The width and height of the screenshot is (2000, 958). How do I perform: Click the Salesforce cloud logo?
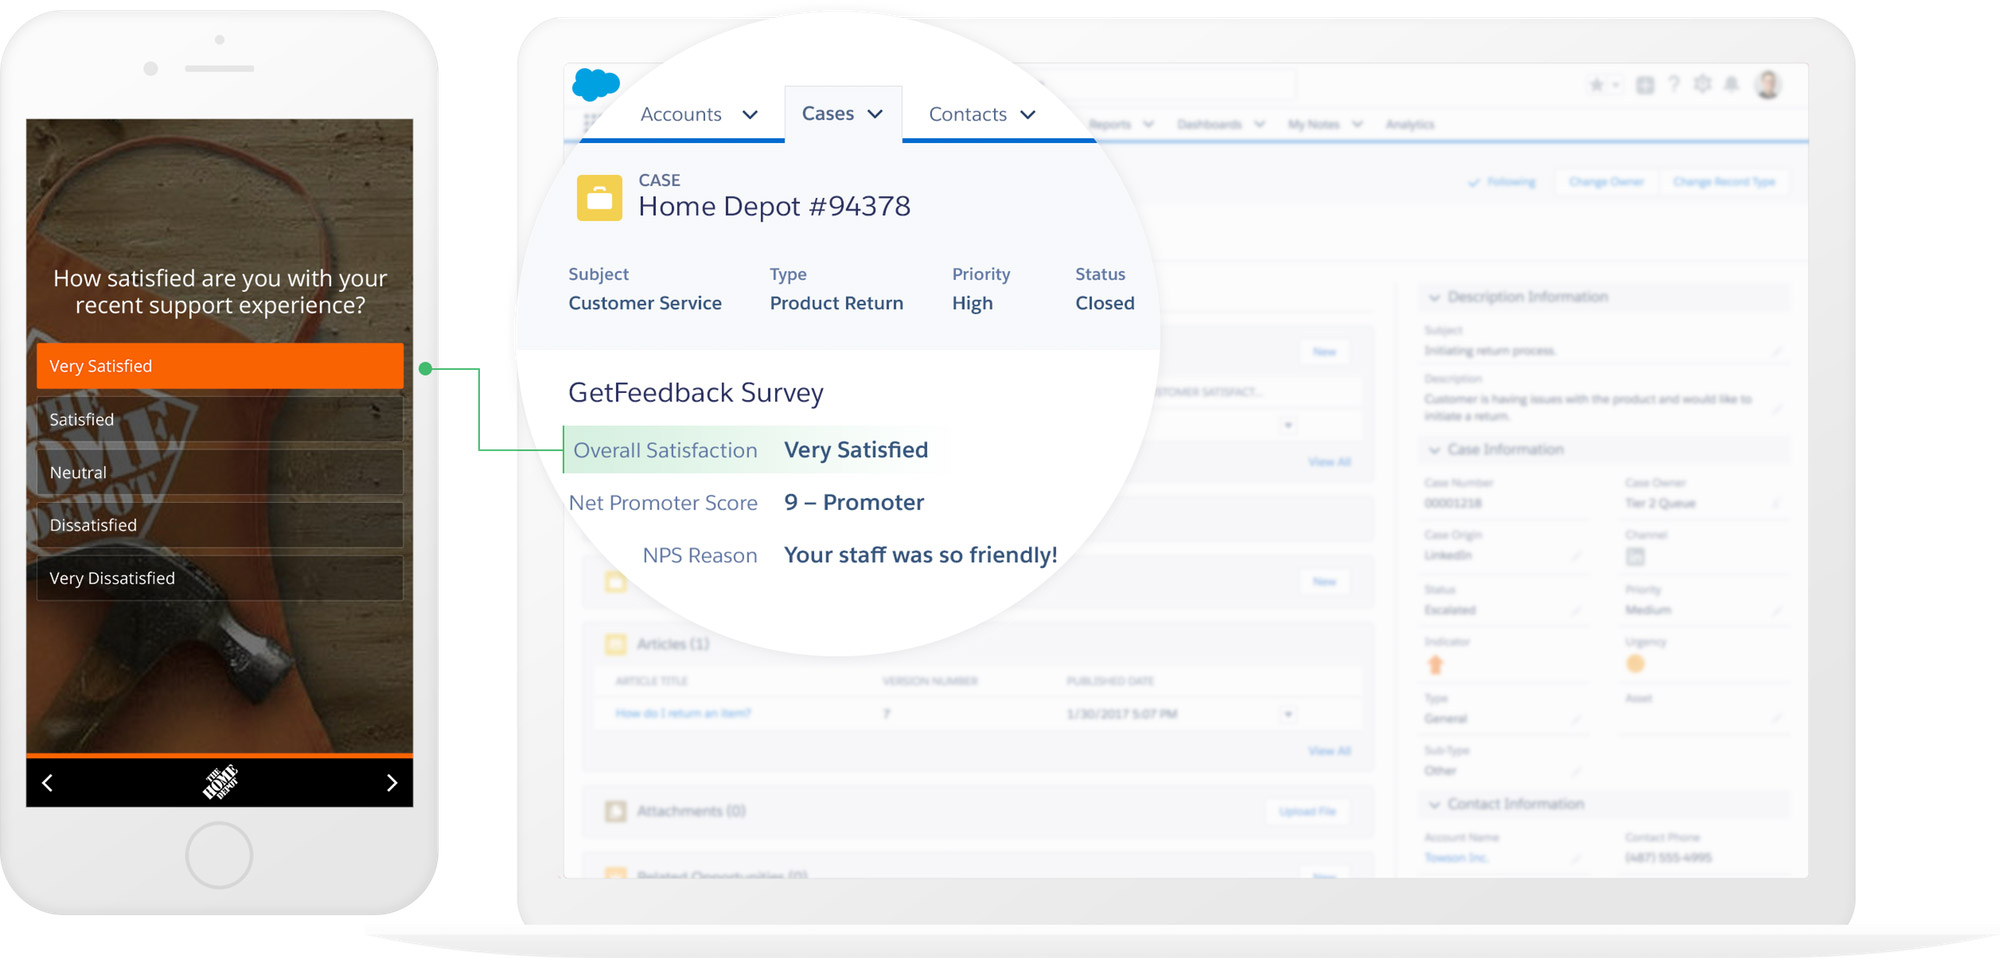tap(596, 84)
